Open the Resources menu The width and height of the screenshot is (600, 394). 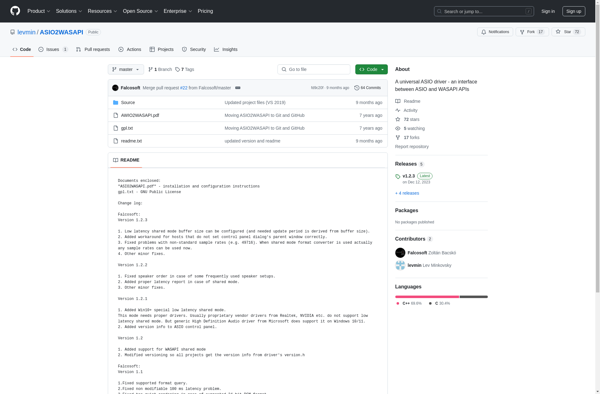[102, 11]
